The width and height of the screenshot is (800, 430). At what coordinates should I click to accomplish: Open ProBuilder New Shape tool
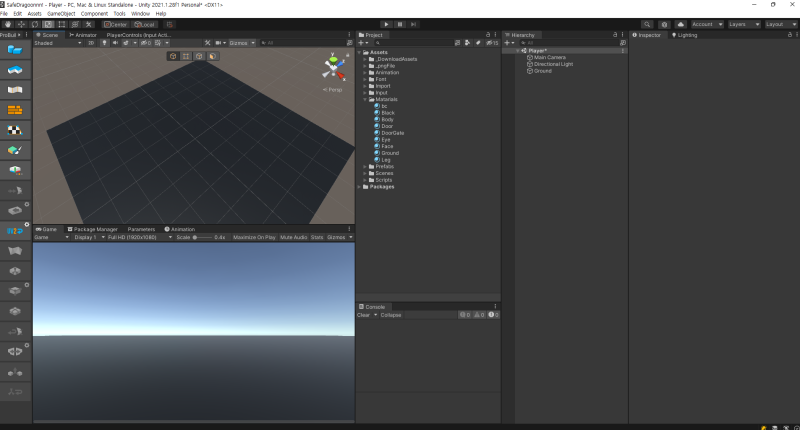tap(15, 49)
